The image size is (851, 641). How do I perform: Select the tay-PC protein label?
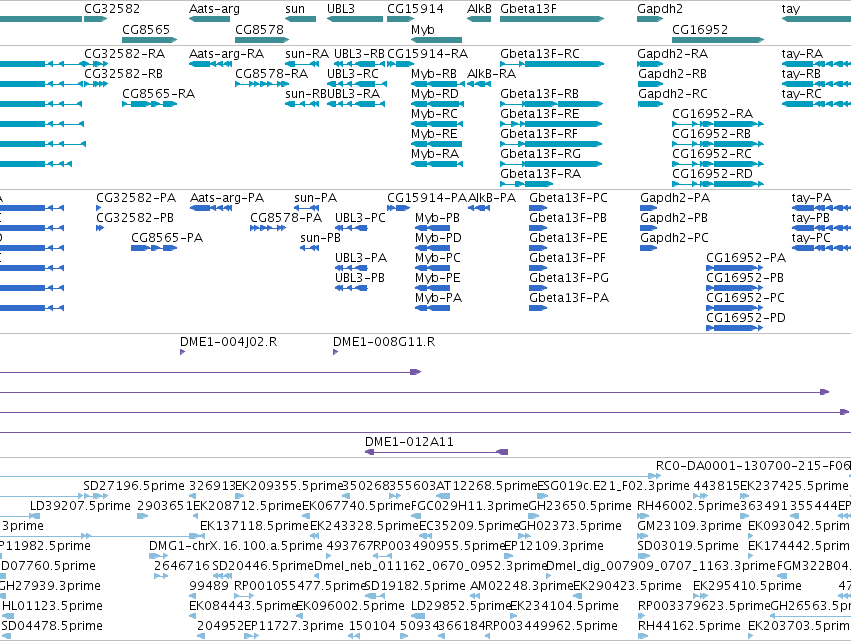[811, 238]
